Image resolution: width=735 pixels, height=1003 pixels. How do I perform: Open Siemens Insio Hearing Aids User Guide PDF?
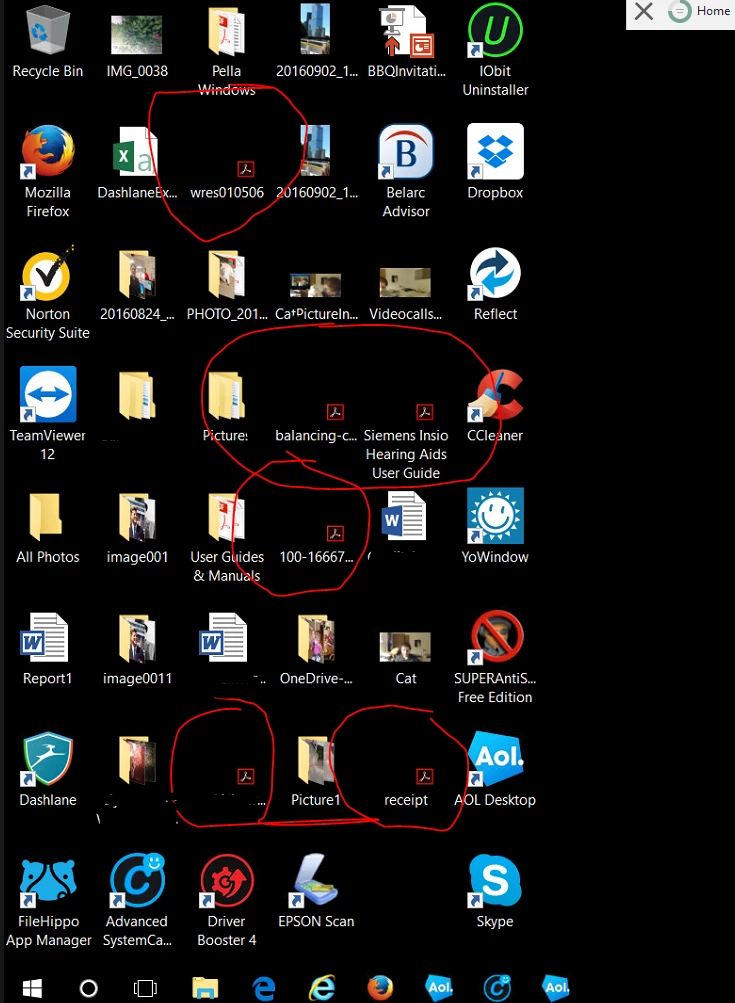(x=424, y=412)
